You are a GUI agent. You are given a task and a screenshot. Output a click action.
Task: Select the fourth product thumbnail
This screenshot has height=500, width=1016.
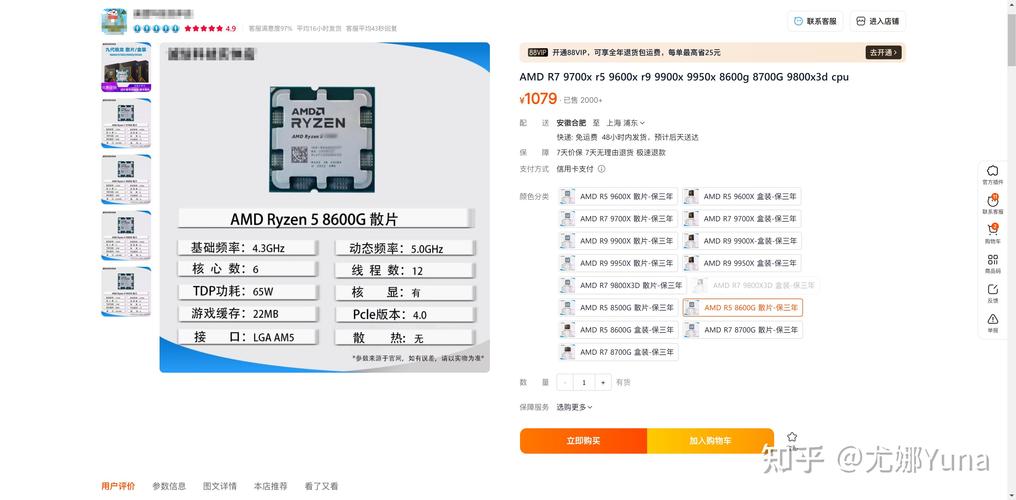click(x=126, y=236)
